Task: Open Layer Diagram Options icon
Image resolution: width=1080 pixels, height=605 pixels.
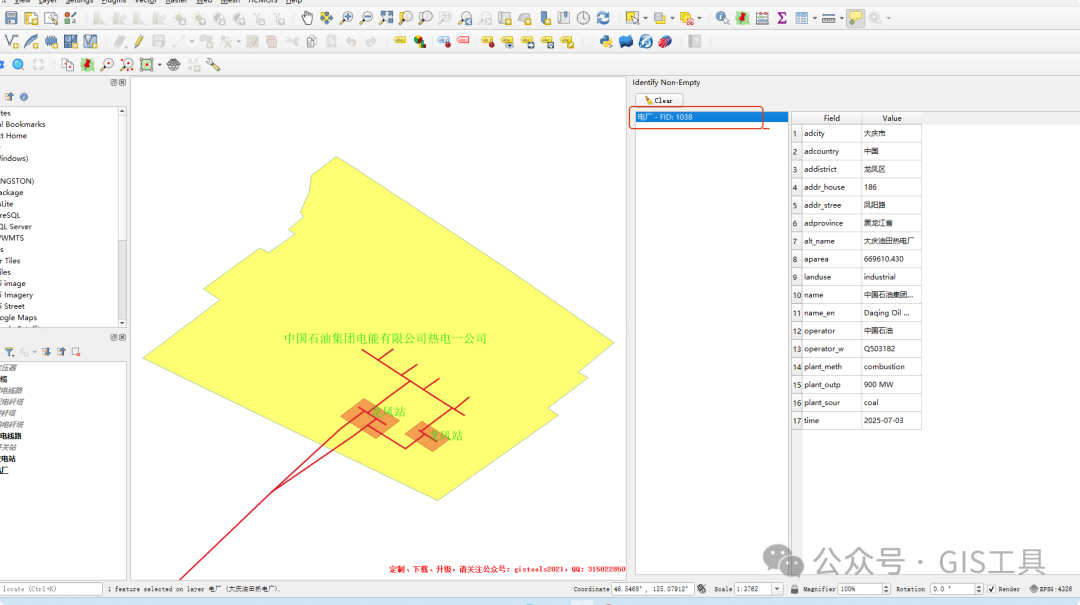Action: 419,42
